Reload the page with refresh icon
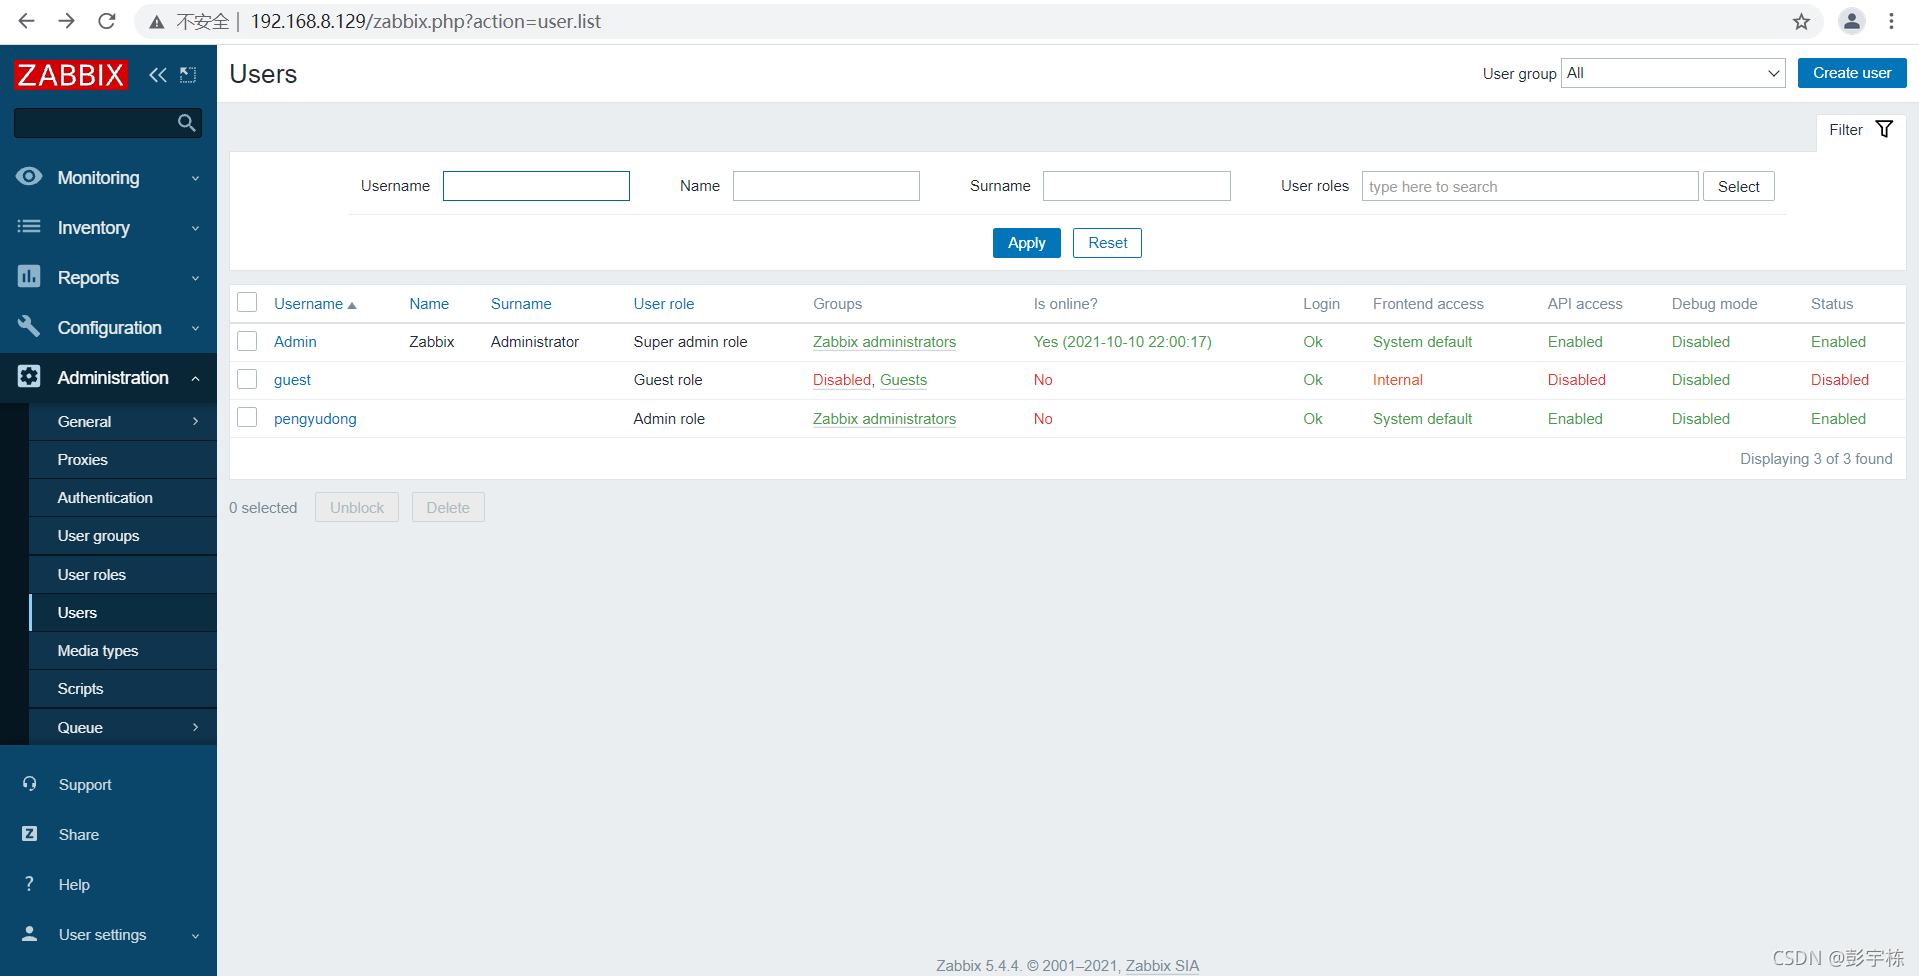The width and height of the screenshot is (1919, 976). click(106, 21)
